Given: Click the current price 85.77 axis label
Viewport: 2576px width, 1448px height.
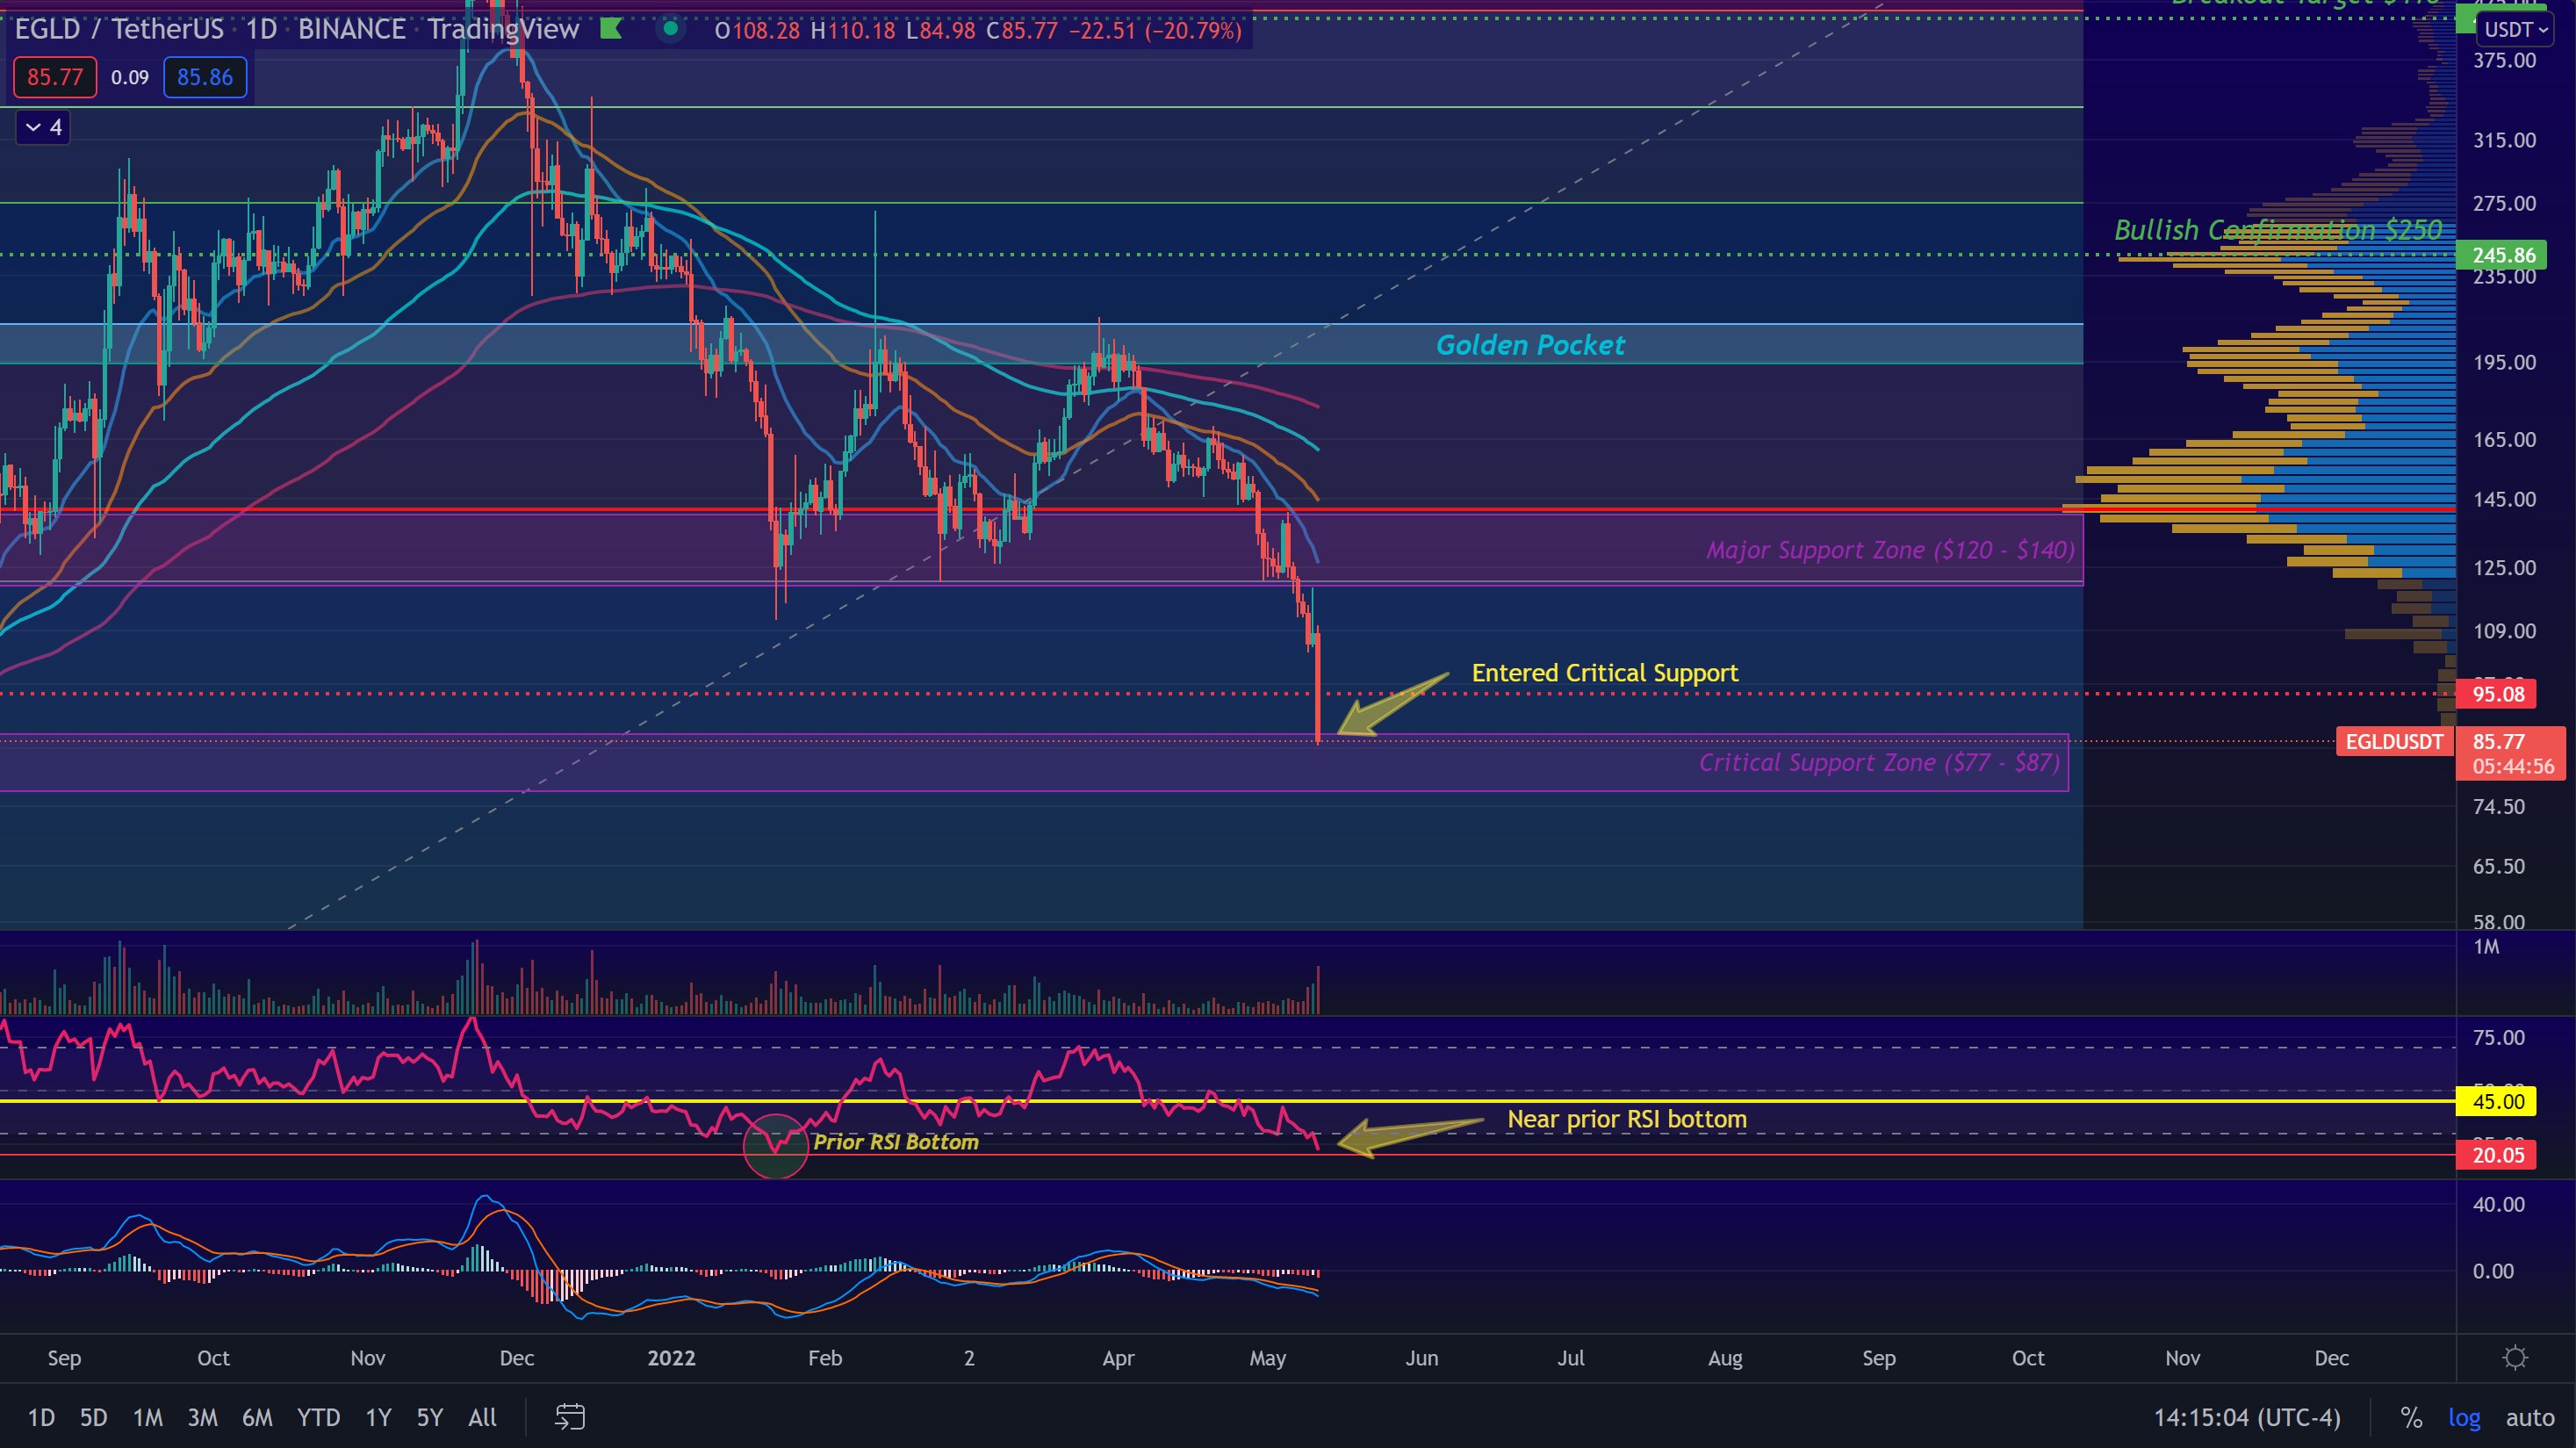Looking at the screenshot, I should coord(2511,753).
